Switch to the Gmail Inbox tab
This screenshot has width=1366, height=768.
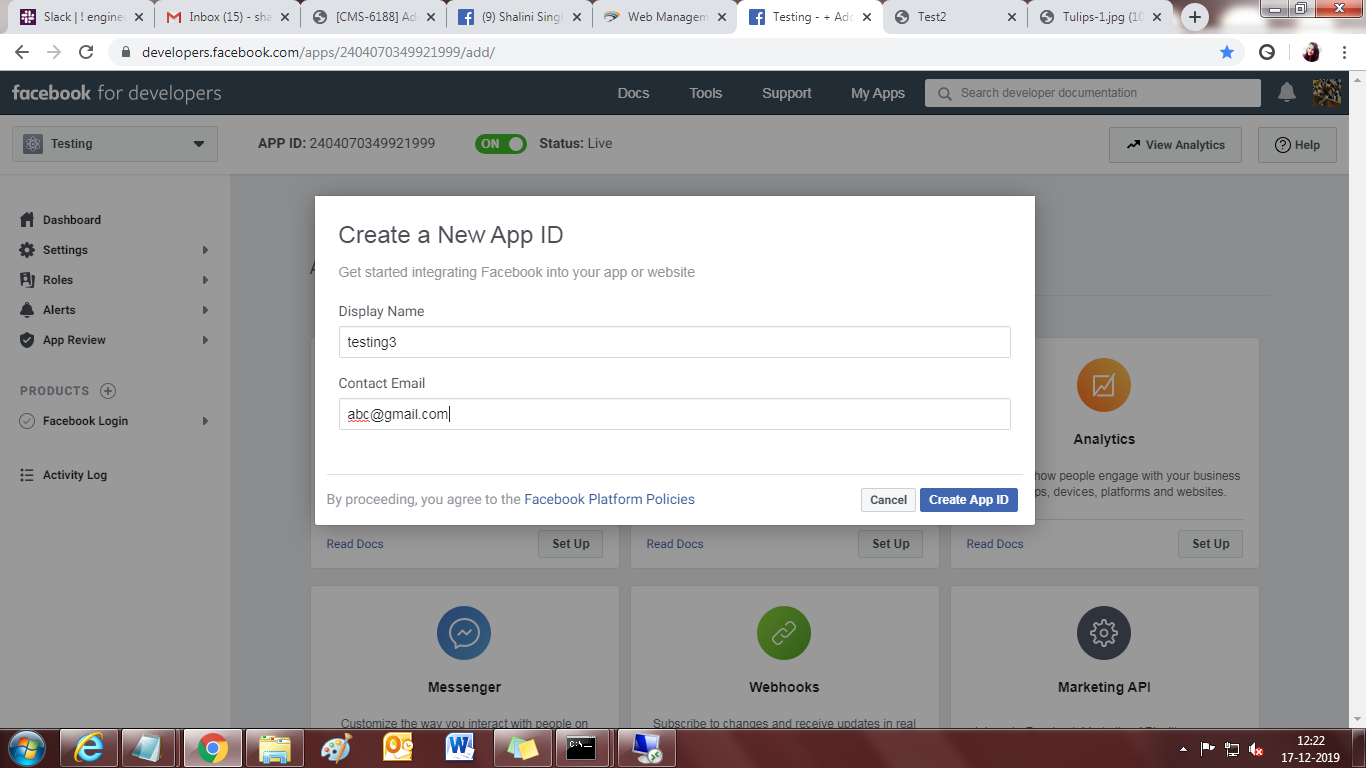(x=229, y=17)
